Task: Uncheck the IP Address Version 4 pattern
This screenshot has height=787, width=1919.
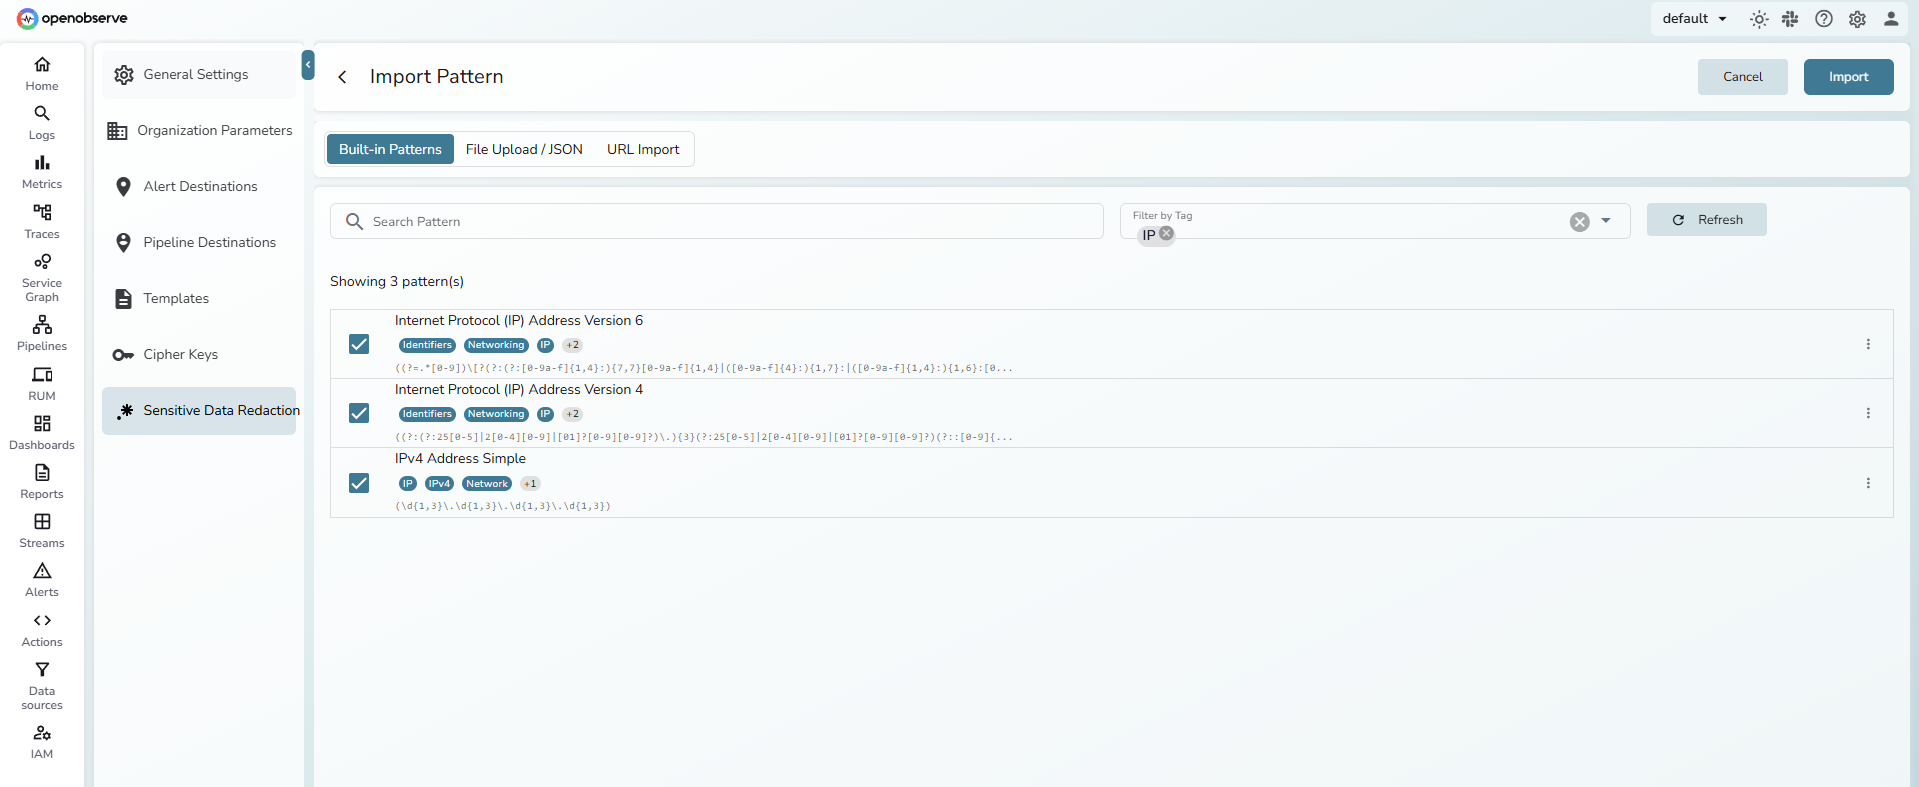Action: pos(359,413)
